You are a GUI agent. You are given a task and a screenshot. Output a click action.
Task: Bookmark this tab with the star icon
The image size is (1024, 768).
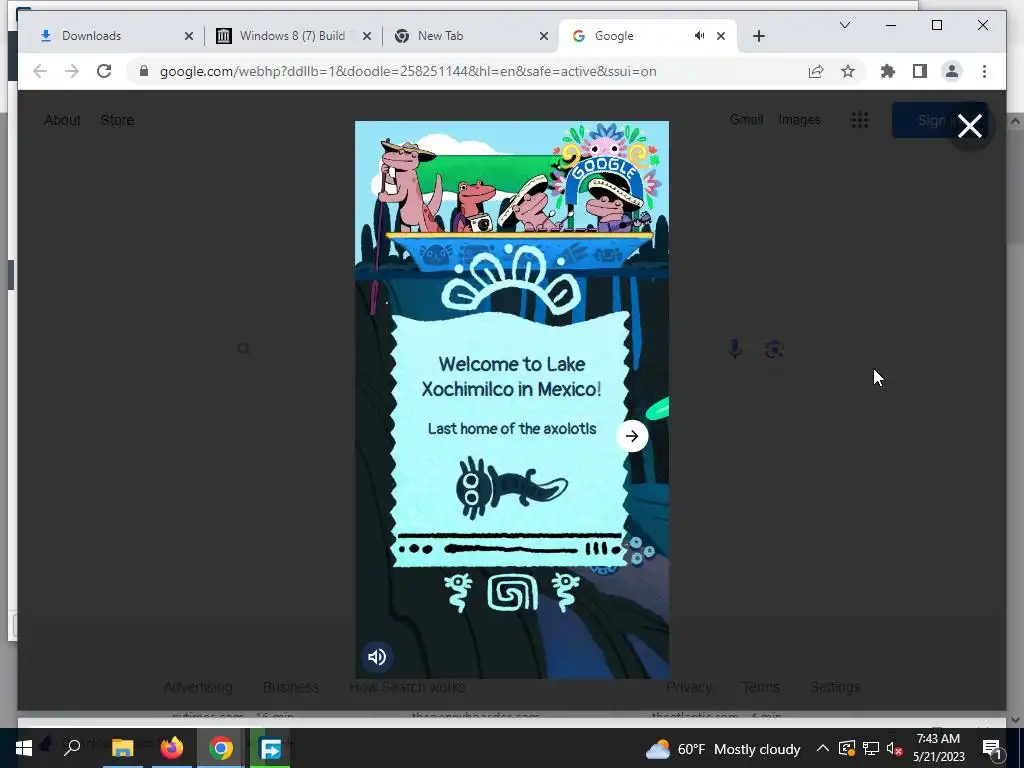(x=848, y=71)
